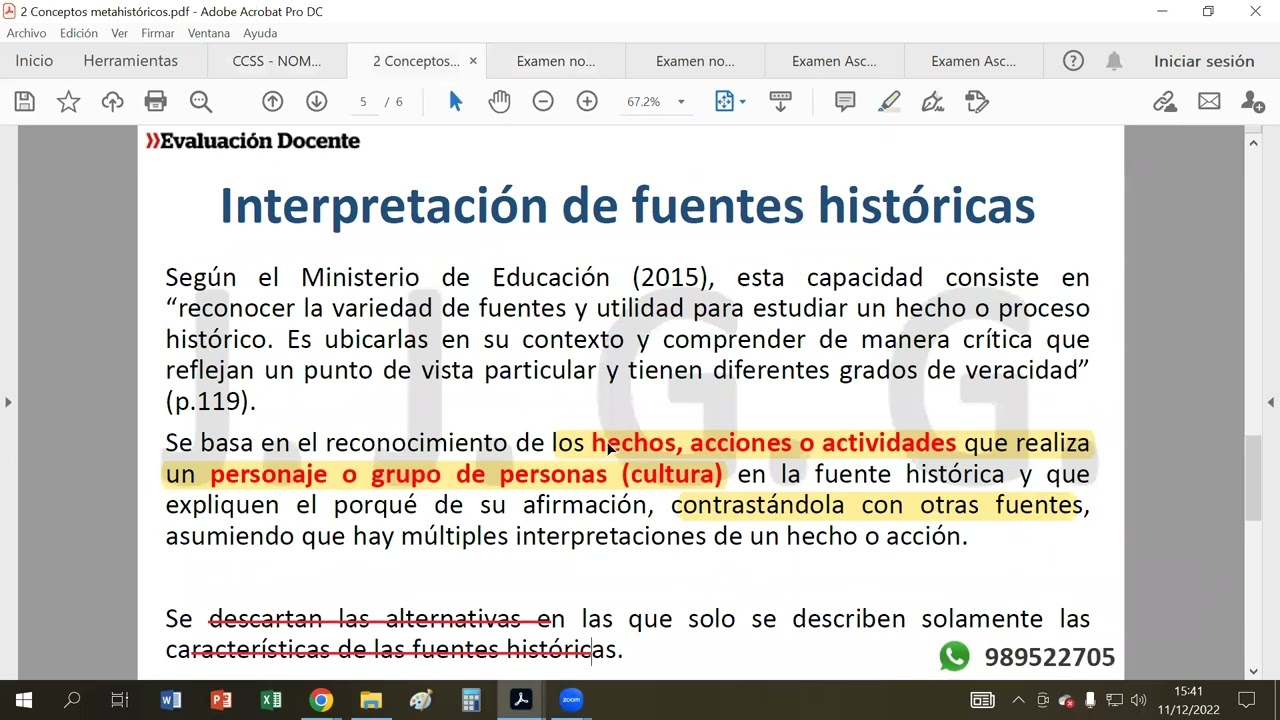Viewport: 1280px width, 720px height.
Task: Activate the Selection arrow tool
Action: 455,101
